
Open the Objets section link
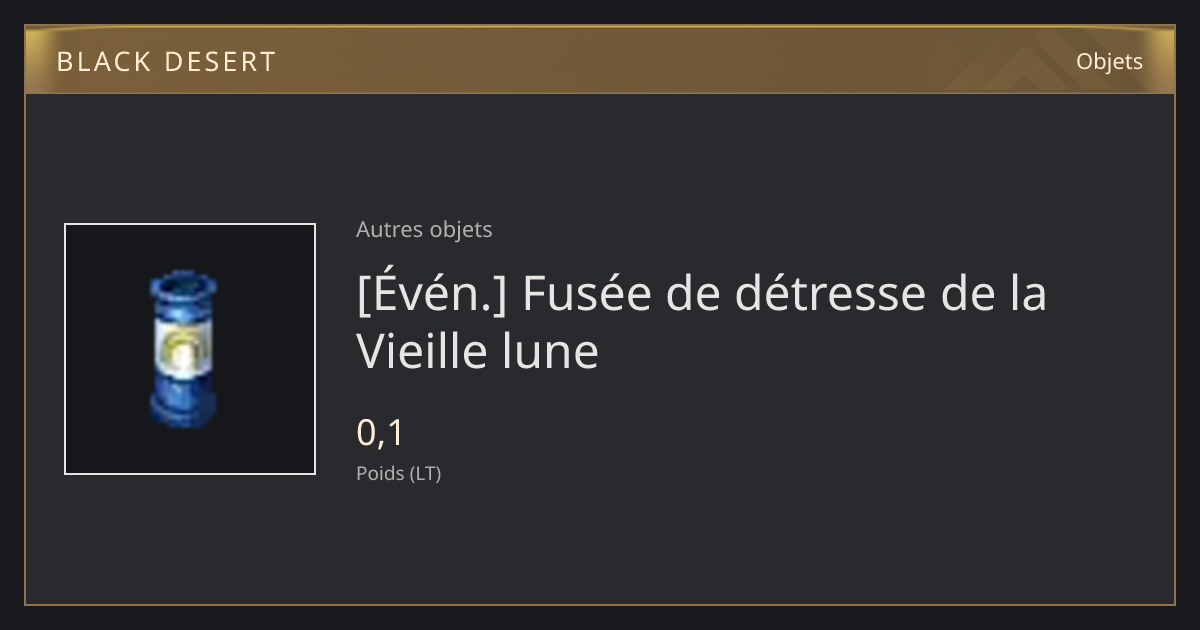(x=1109, y=61)
